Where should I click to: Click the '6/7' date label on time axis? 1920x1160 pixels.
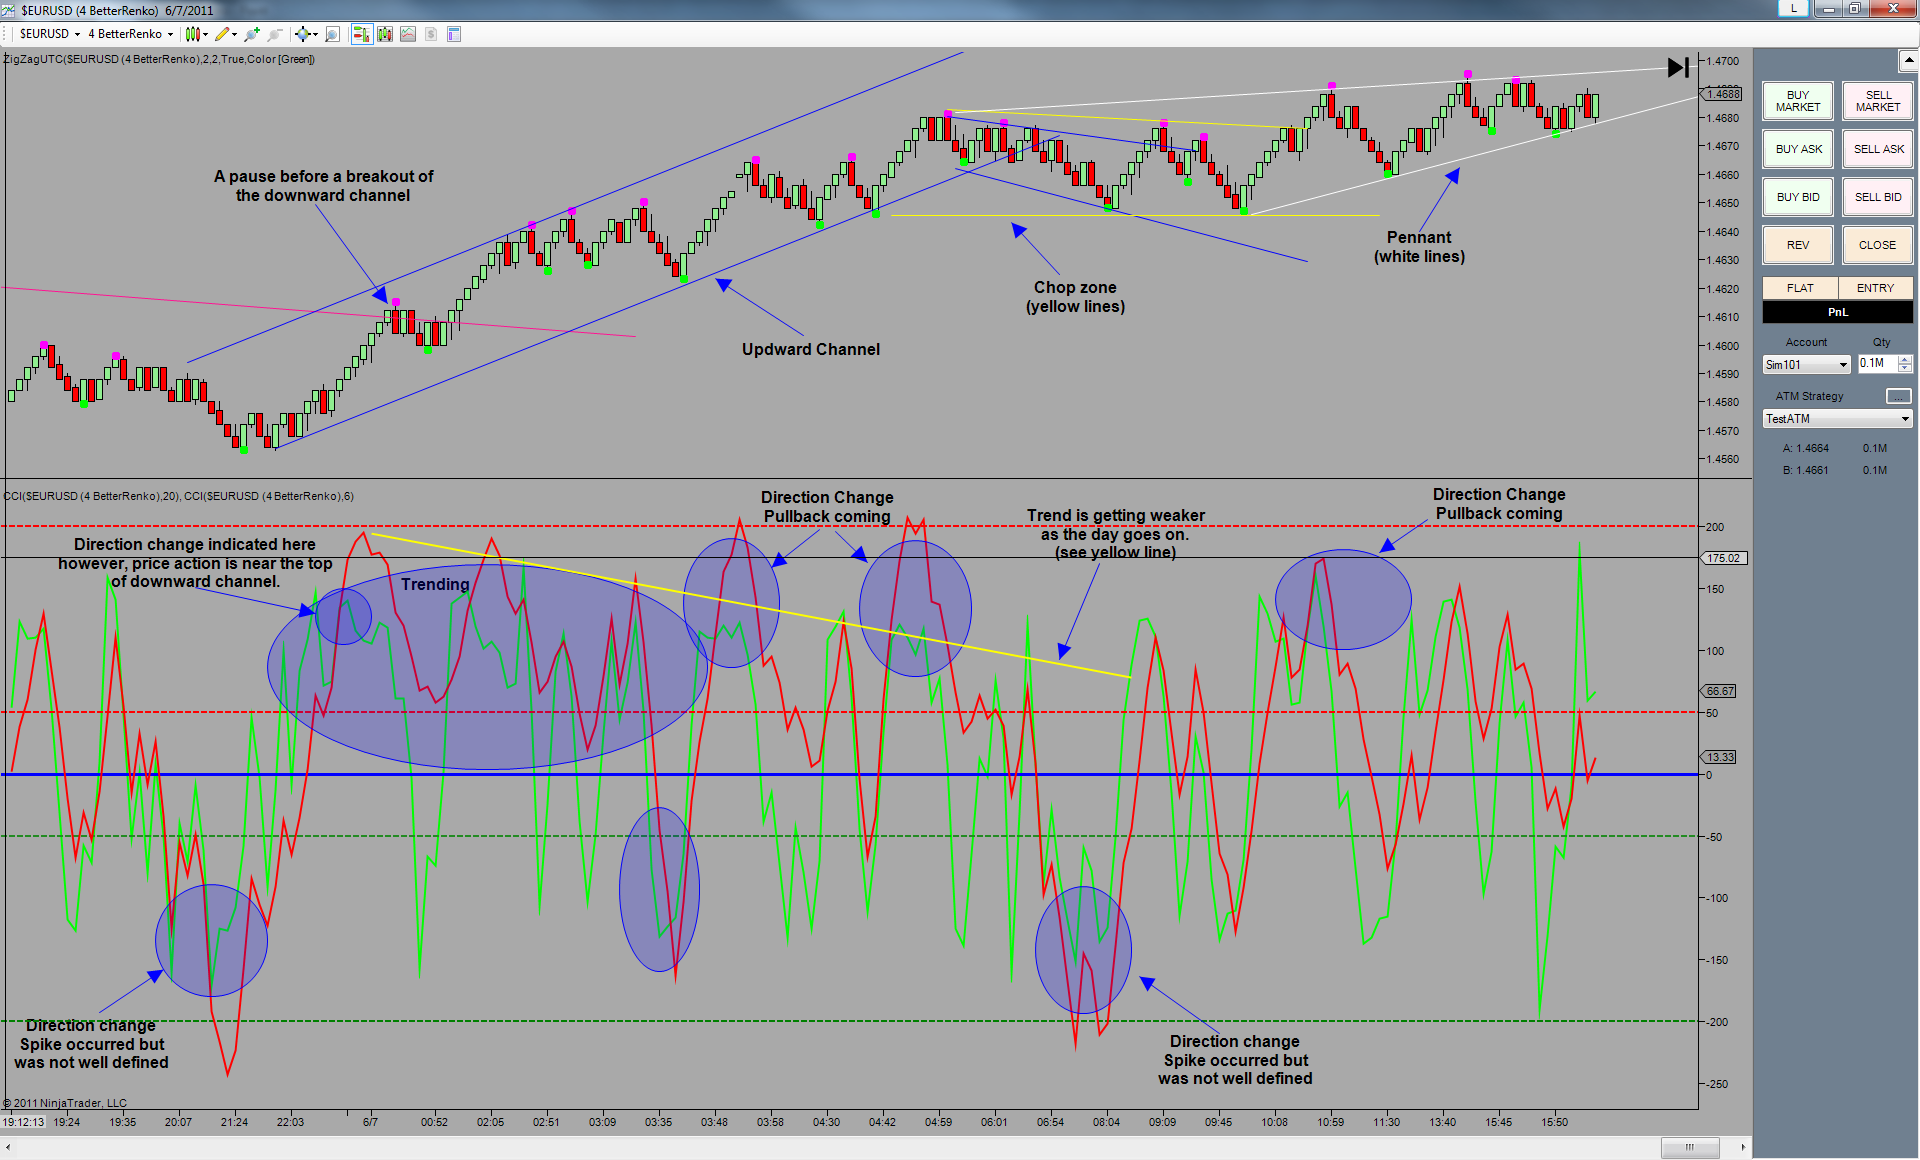[x=370, y=1122]
